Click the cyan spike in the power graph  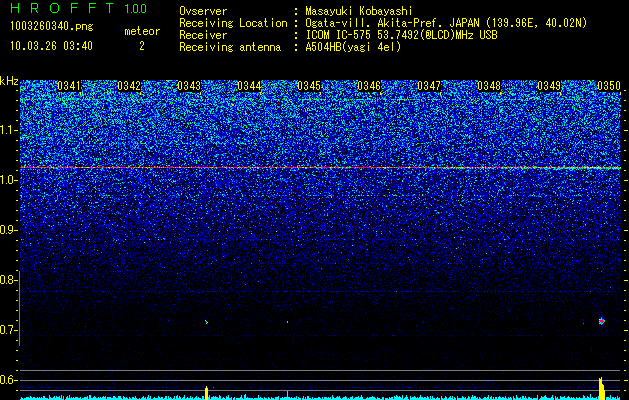coord(287,394)
